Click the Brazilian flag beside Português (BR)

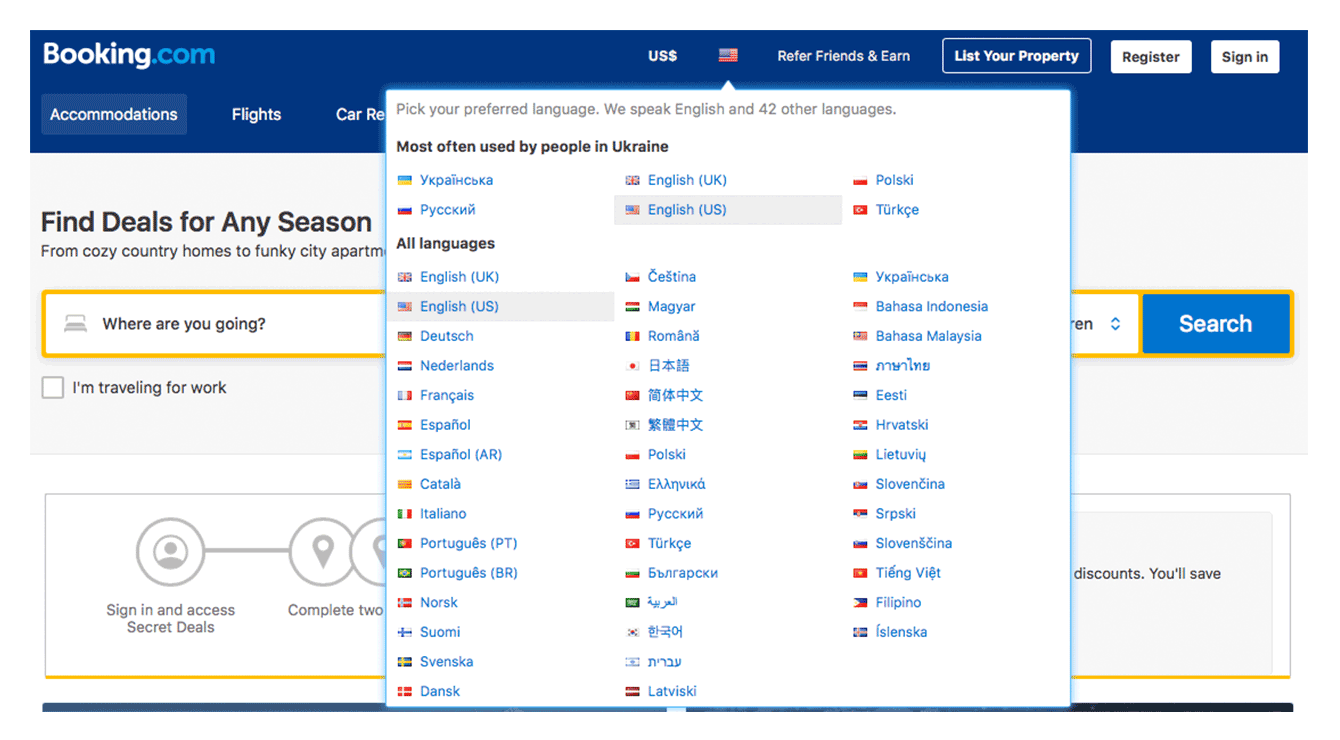405,573
